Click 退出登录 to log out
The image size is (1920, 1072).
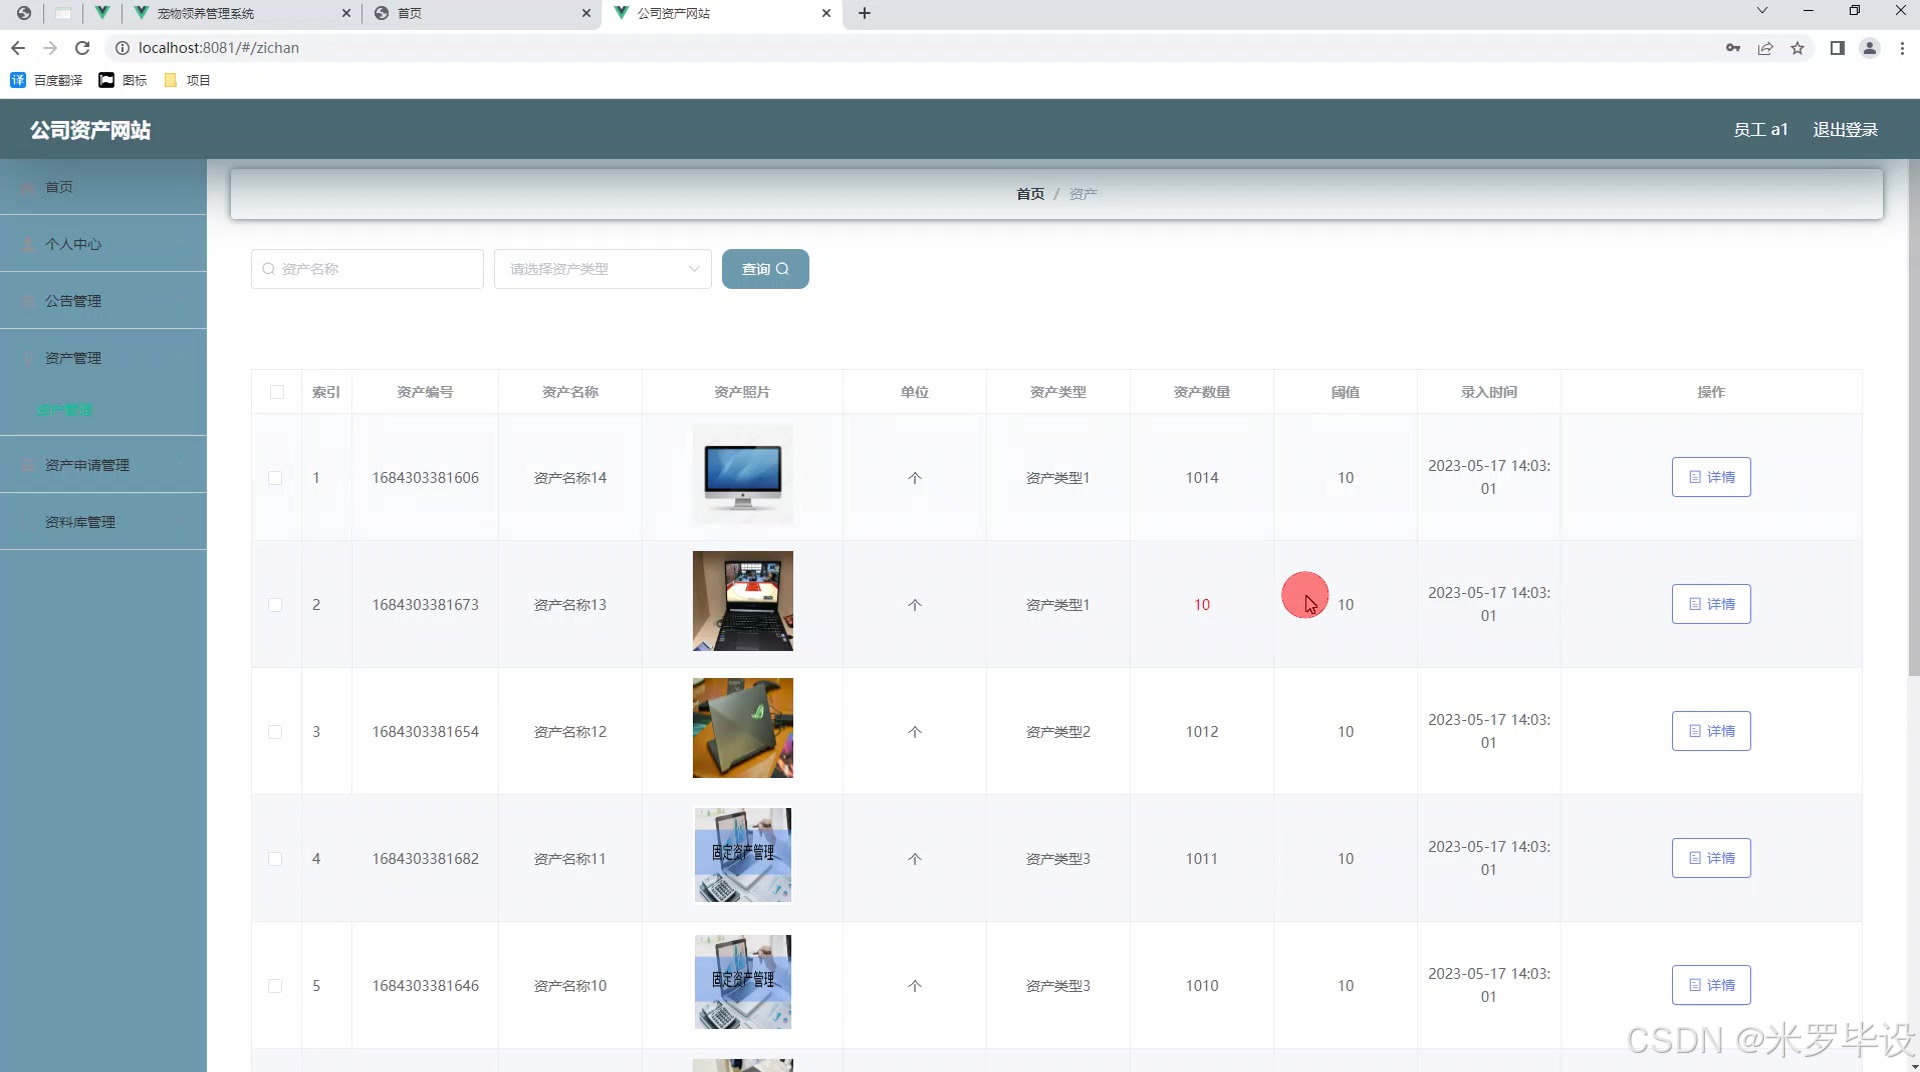(1845, 130)
